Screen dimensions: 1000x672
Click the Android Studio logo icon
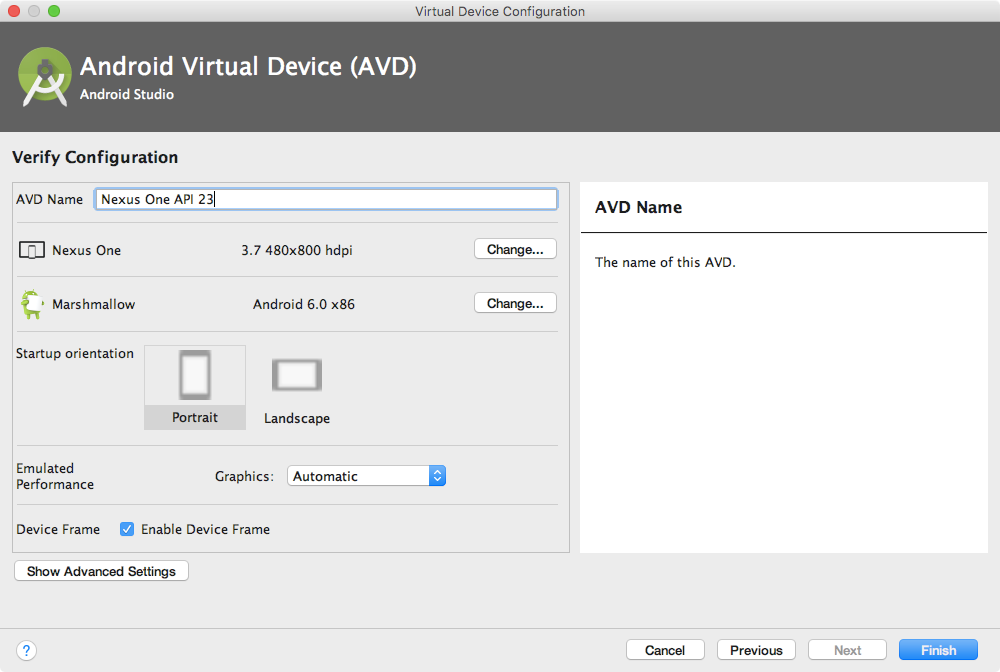[x=44, y=77]
